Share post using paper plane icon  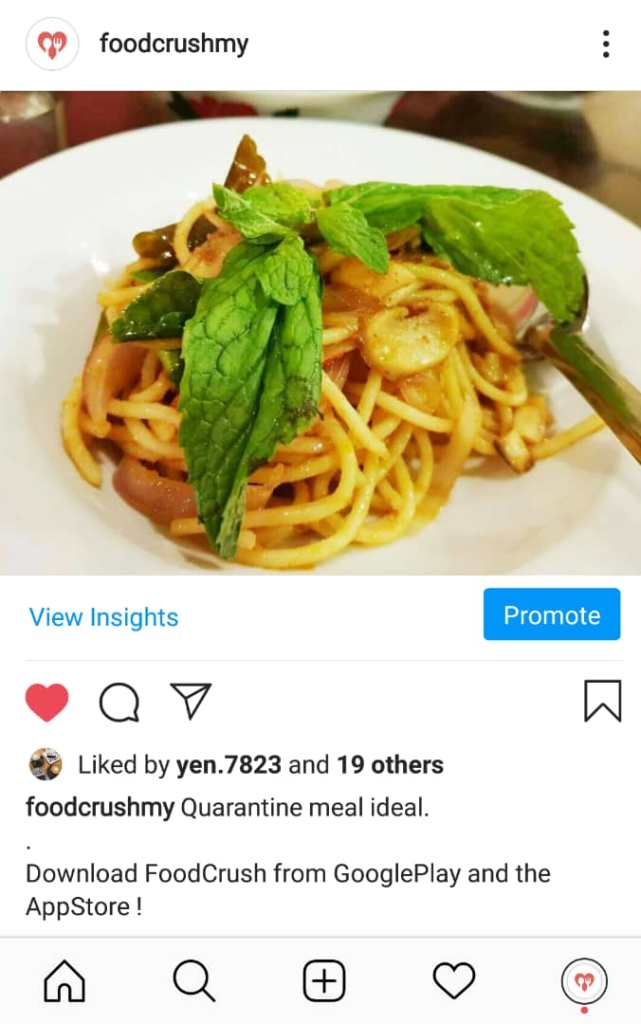point(191,701)
